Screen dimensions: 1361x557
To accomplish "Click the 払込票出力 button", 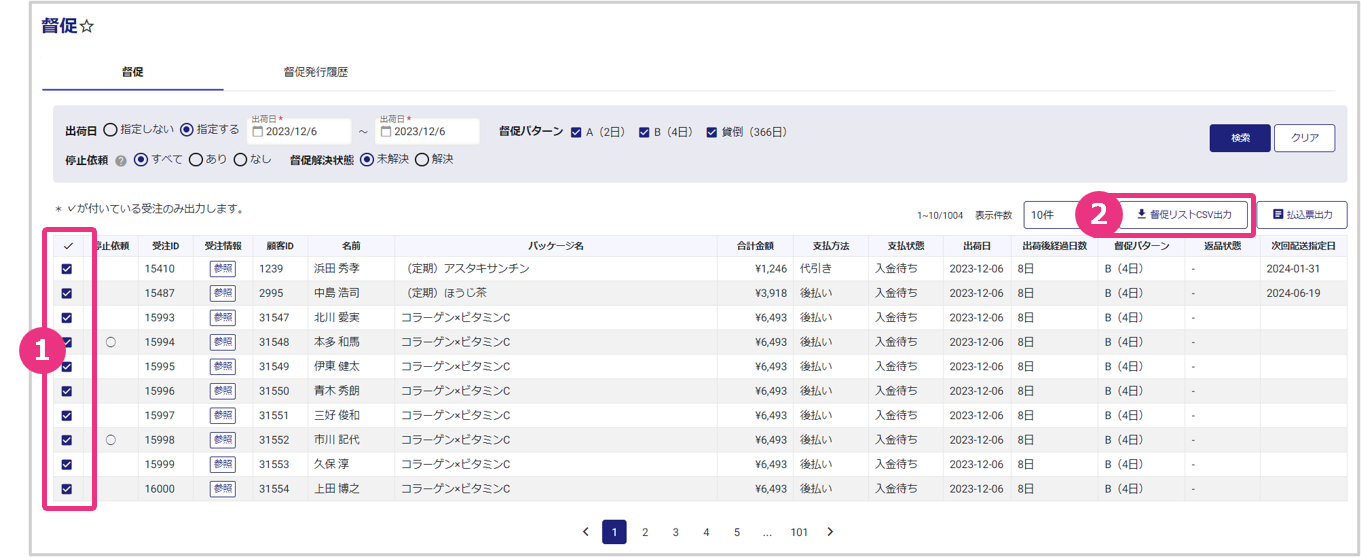I will click(1301, 215).
